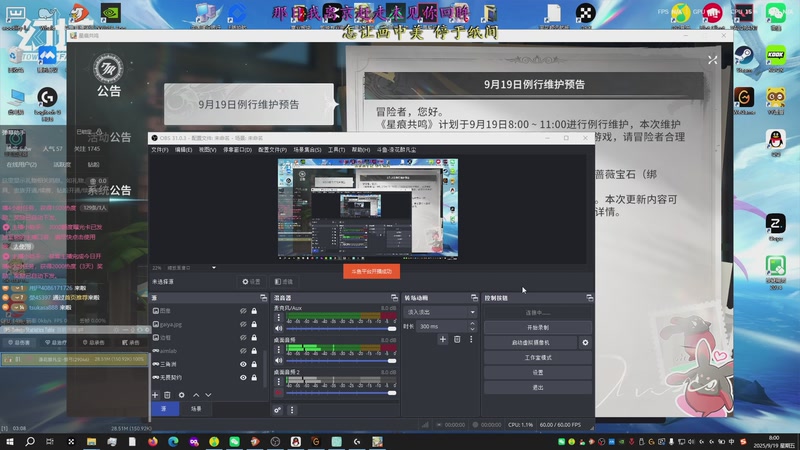
Task: Open 桌面音频 2 channel options menu
Action: pyautogui.click(x=279, y=382)
